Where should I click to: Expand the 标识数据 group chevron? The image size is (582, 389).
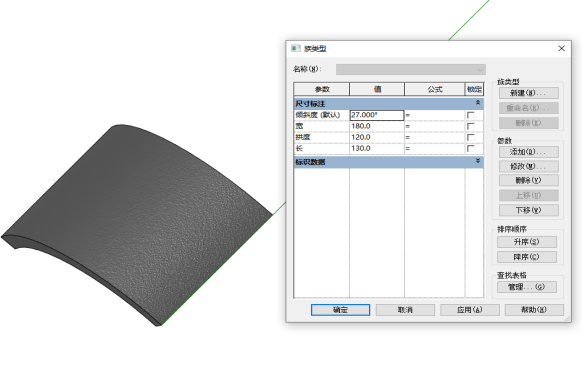coord(478,161)
